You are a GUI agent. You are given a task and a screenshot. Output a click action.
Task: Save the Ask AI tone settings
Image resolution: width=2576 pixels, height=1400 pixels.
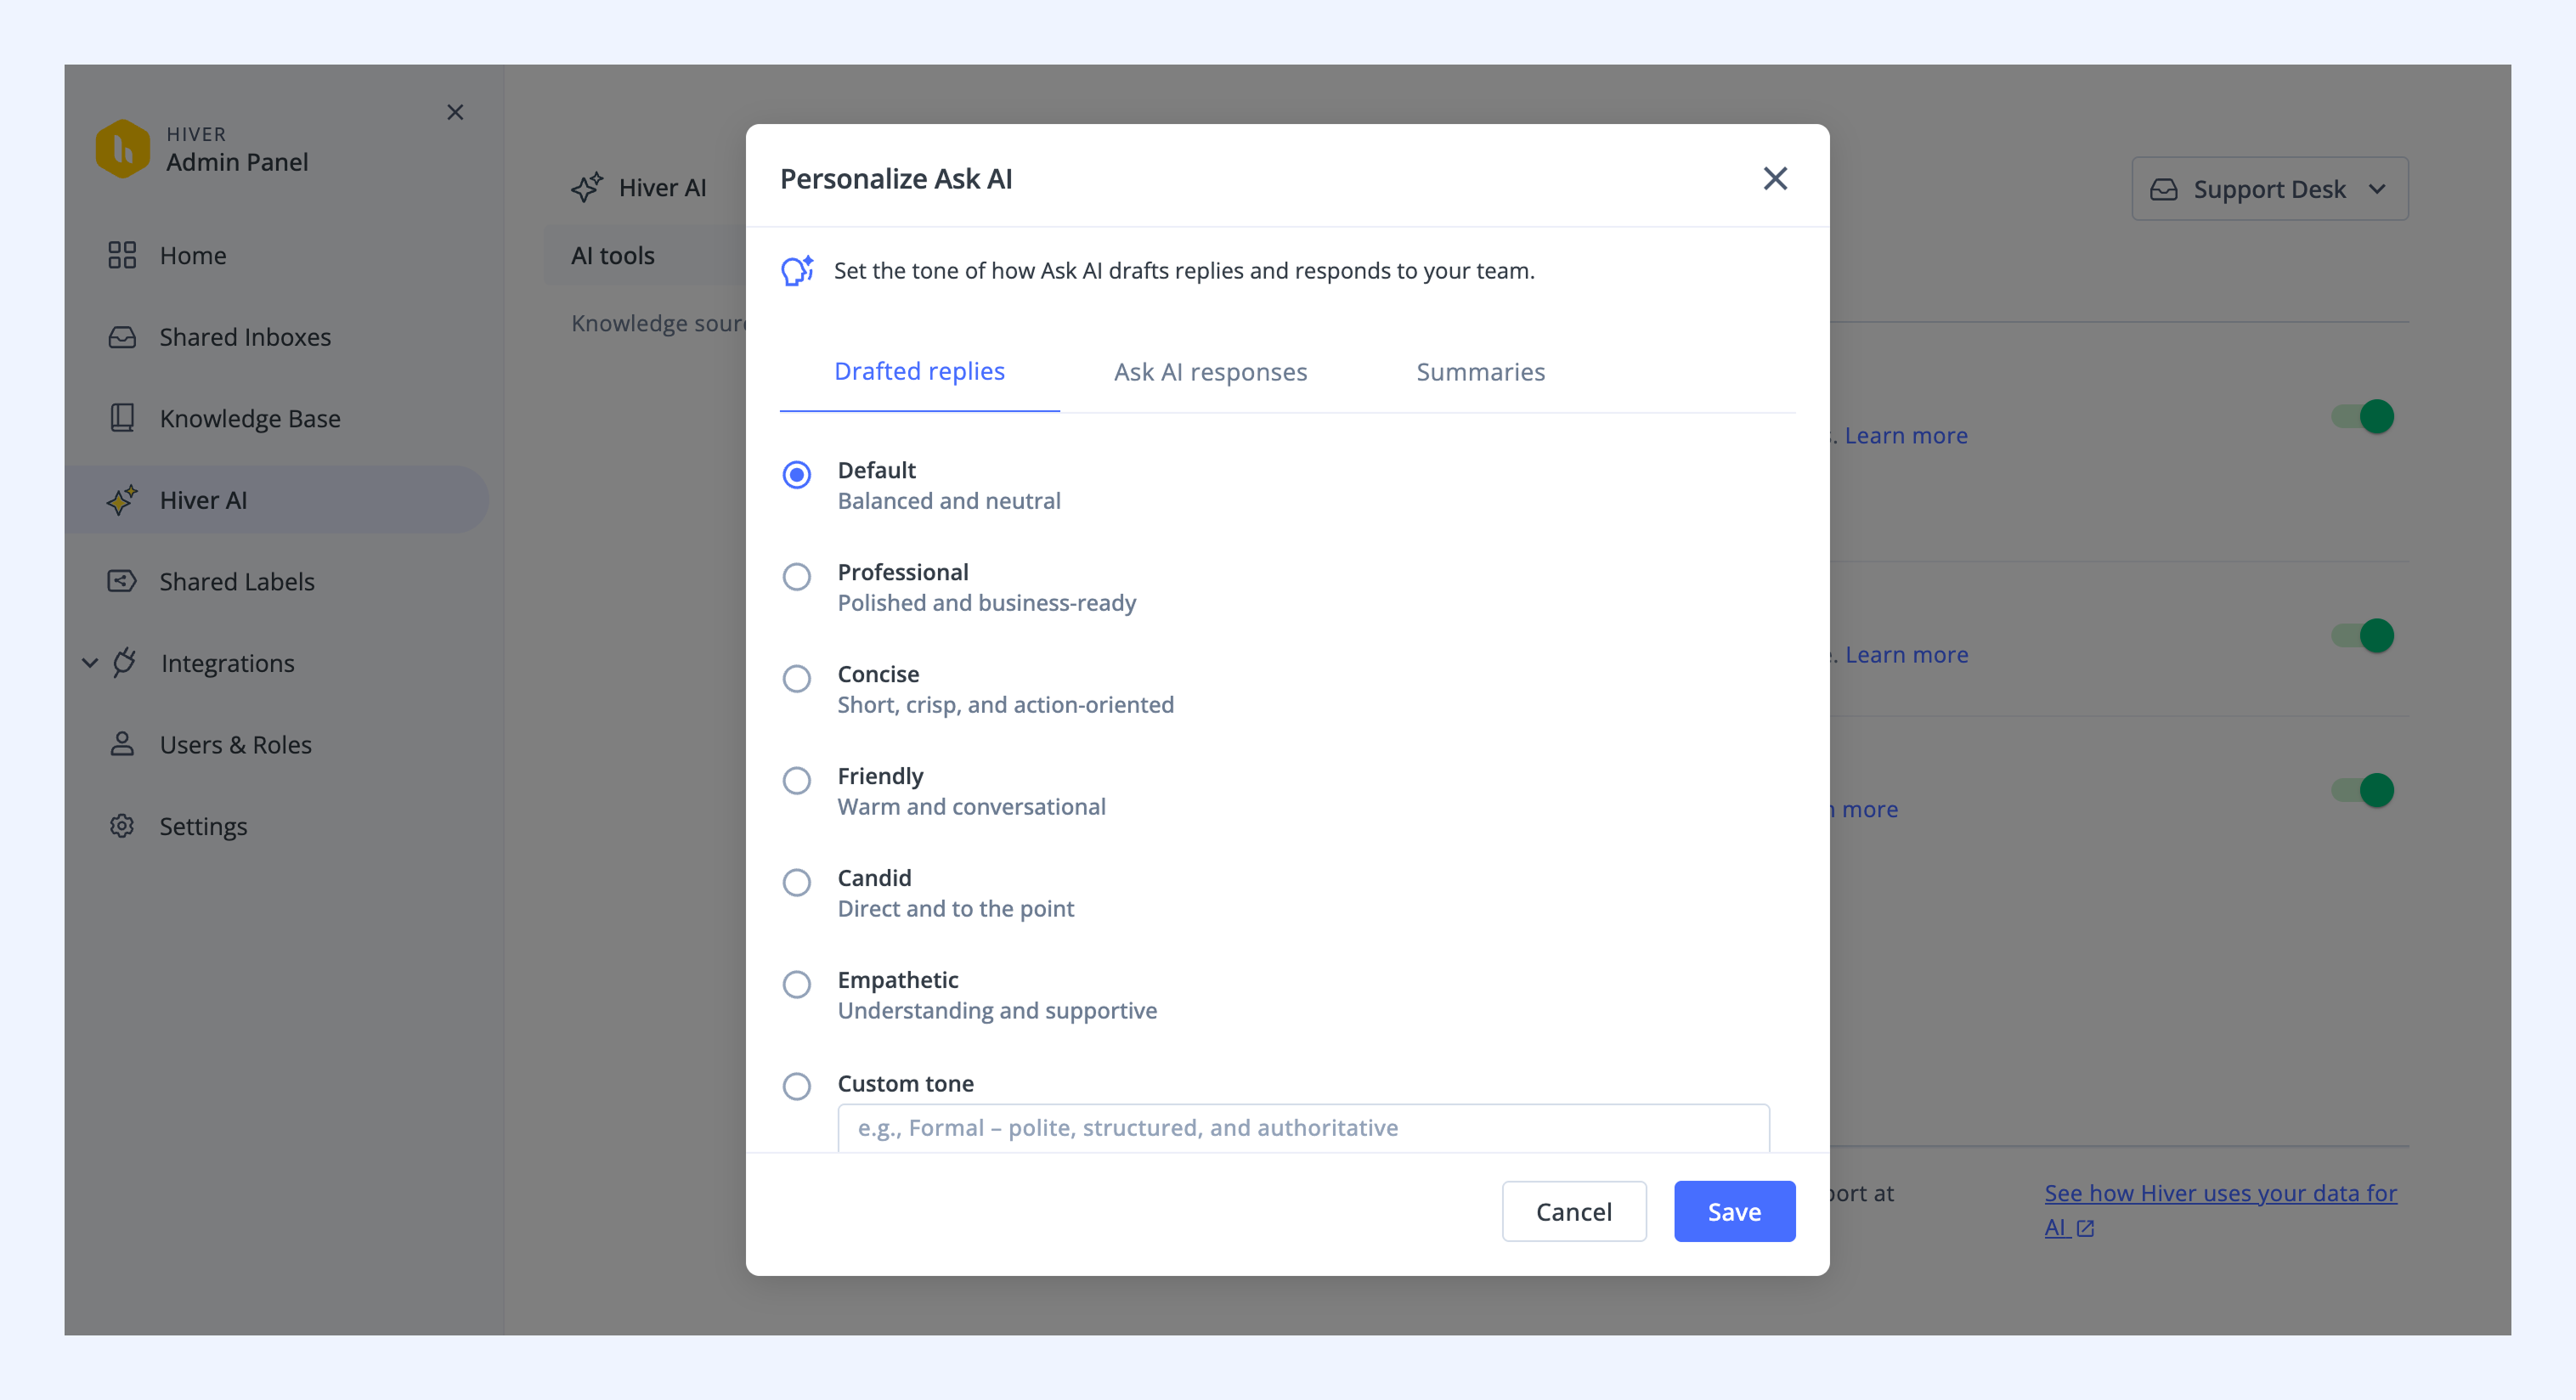[1734, 1212]
